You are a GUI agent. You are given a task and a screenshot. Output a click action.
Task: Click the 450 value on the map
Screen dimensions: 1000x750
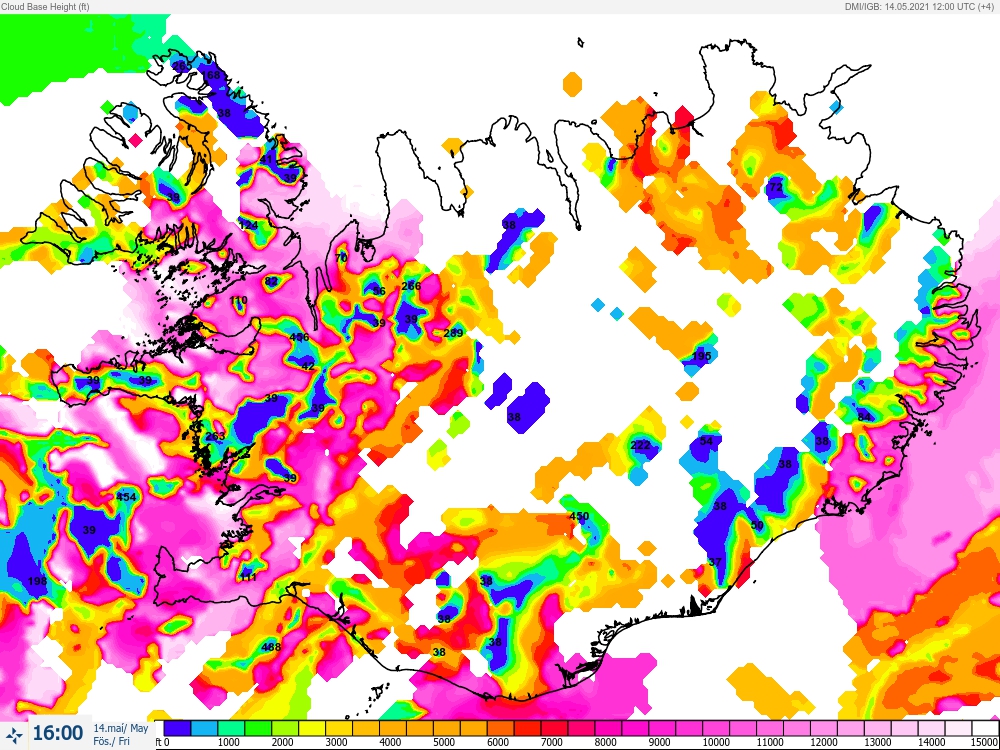click(579, 516)
